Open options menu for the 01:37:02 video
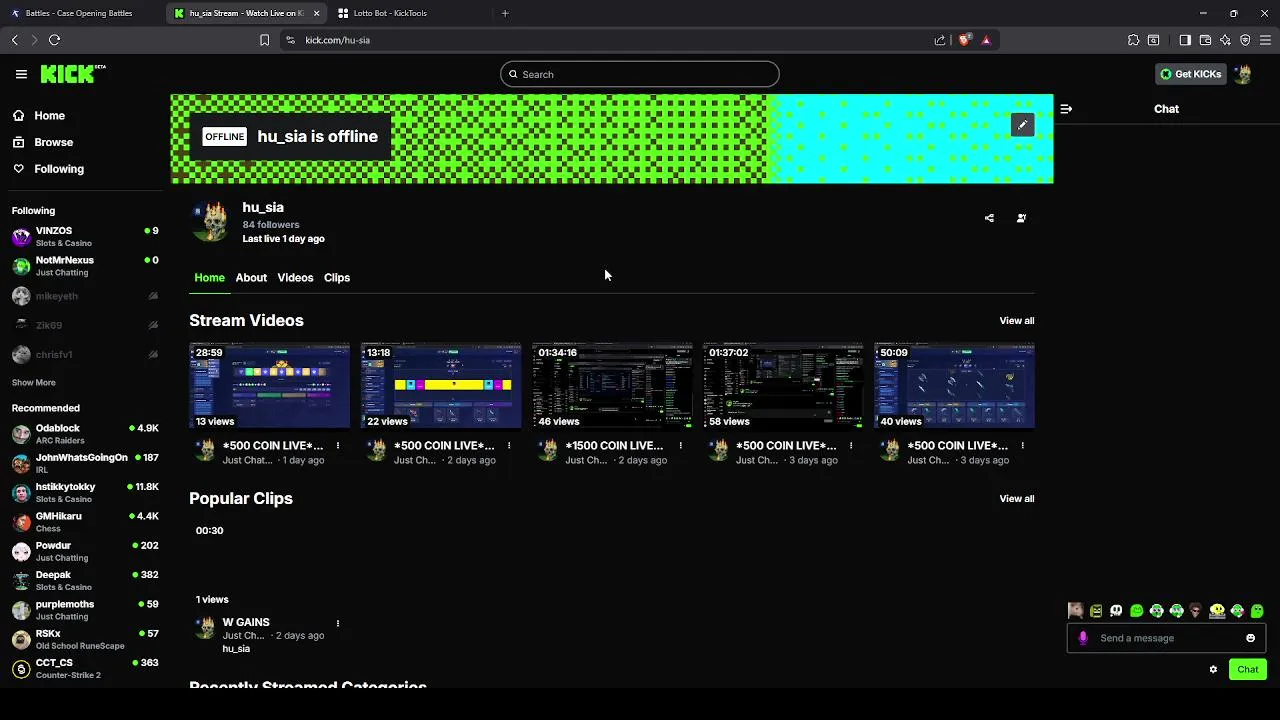Screen dimensions: 1280x720 (x=852, y=446)
